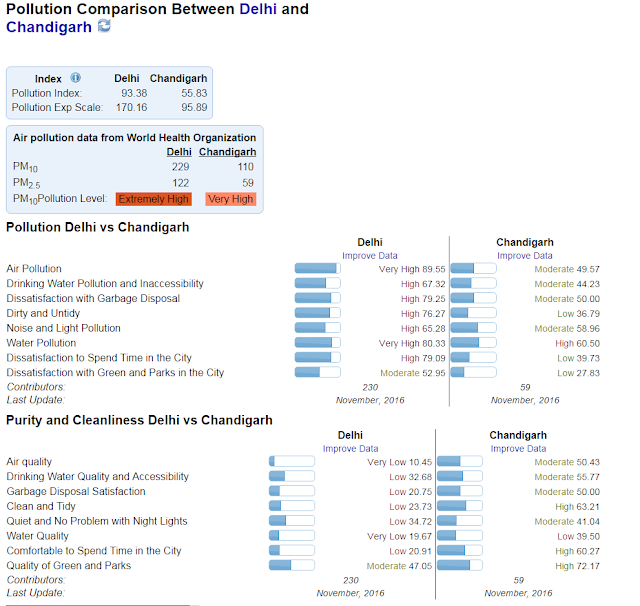Click Delhi Air Pollution progress bar
Screen dimensions: 640x606
[318, 269]
